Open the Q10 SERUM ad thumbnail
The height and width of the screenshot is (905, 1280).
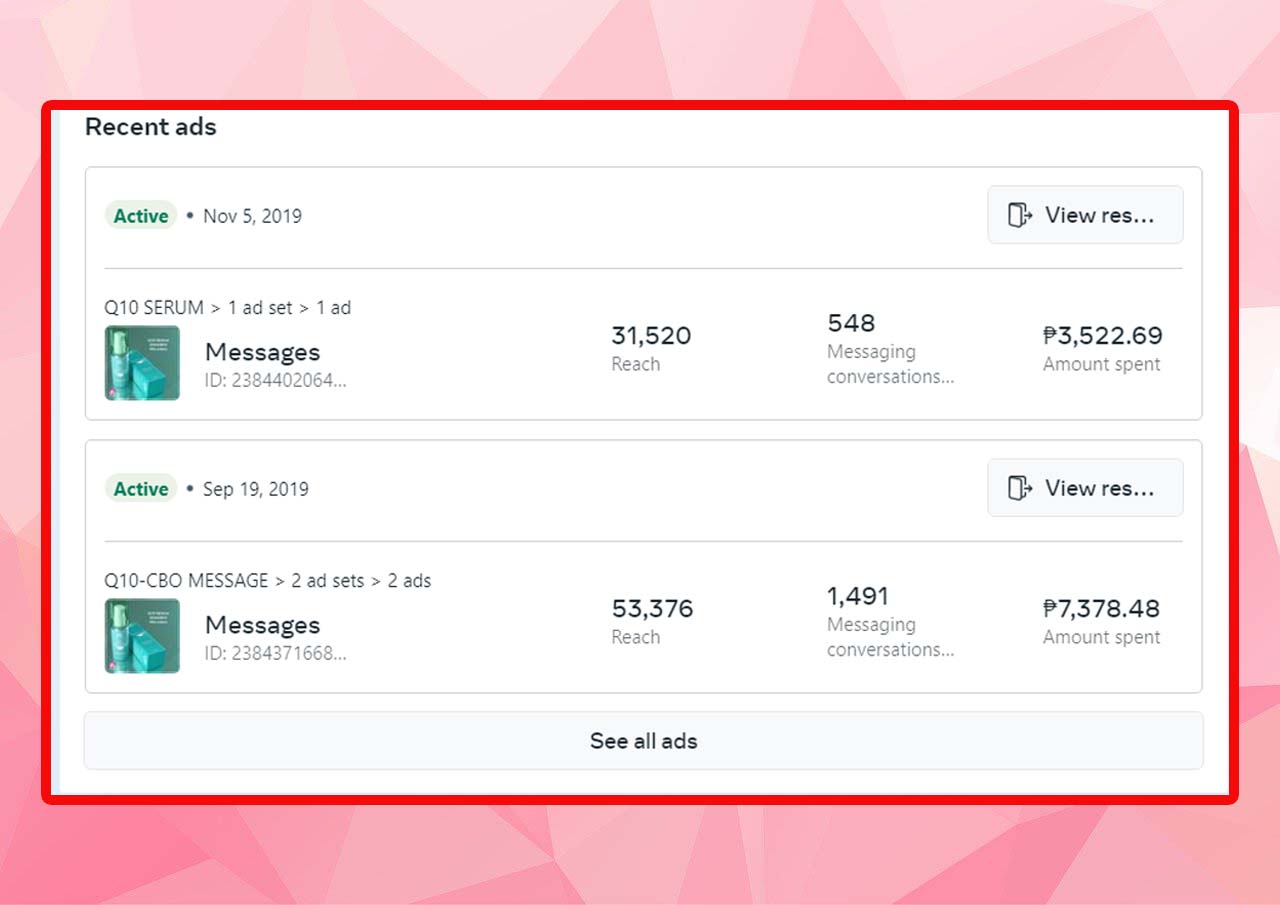142,363
